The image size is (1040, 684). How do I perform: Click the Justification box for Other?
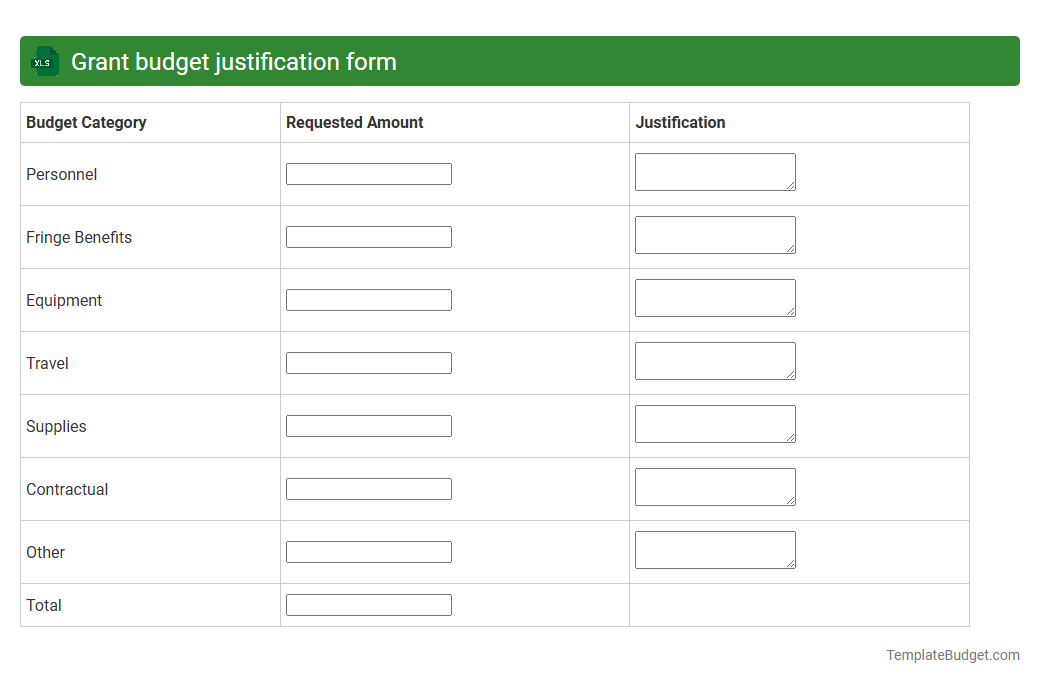(x=715, y=549)
